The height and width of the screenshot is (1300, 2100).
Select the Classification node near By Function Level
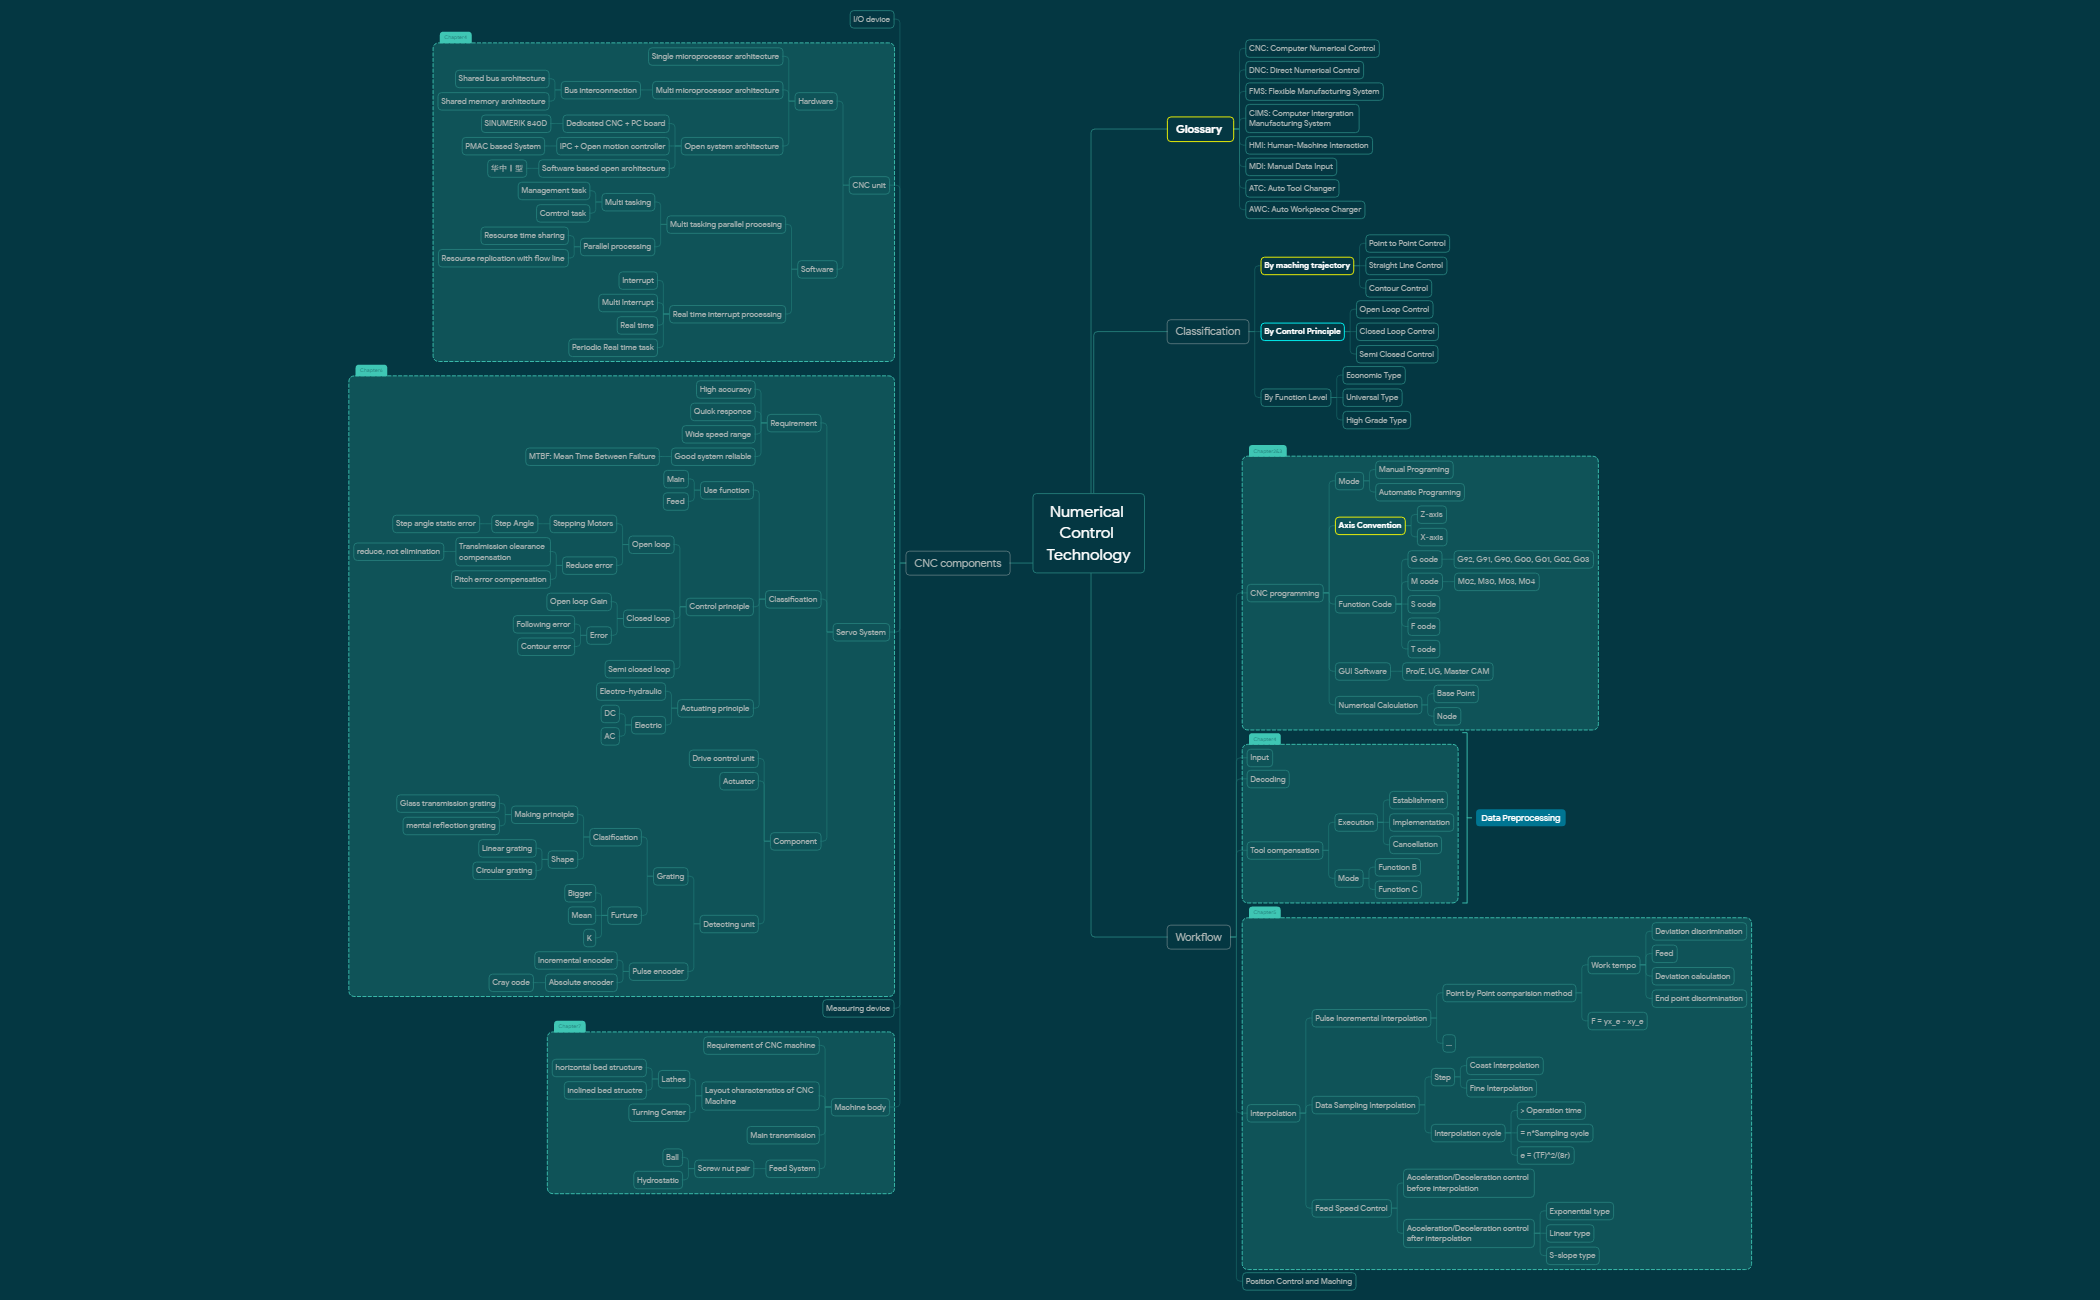(x=1208, y=331)
